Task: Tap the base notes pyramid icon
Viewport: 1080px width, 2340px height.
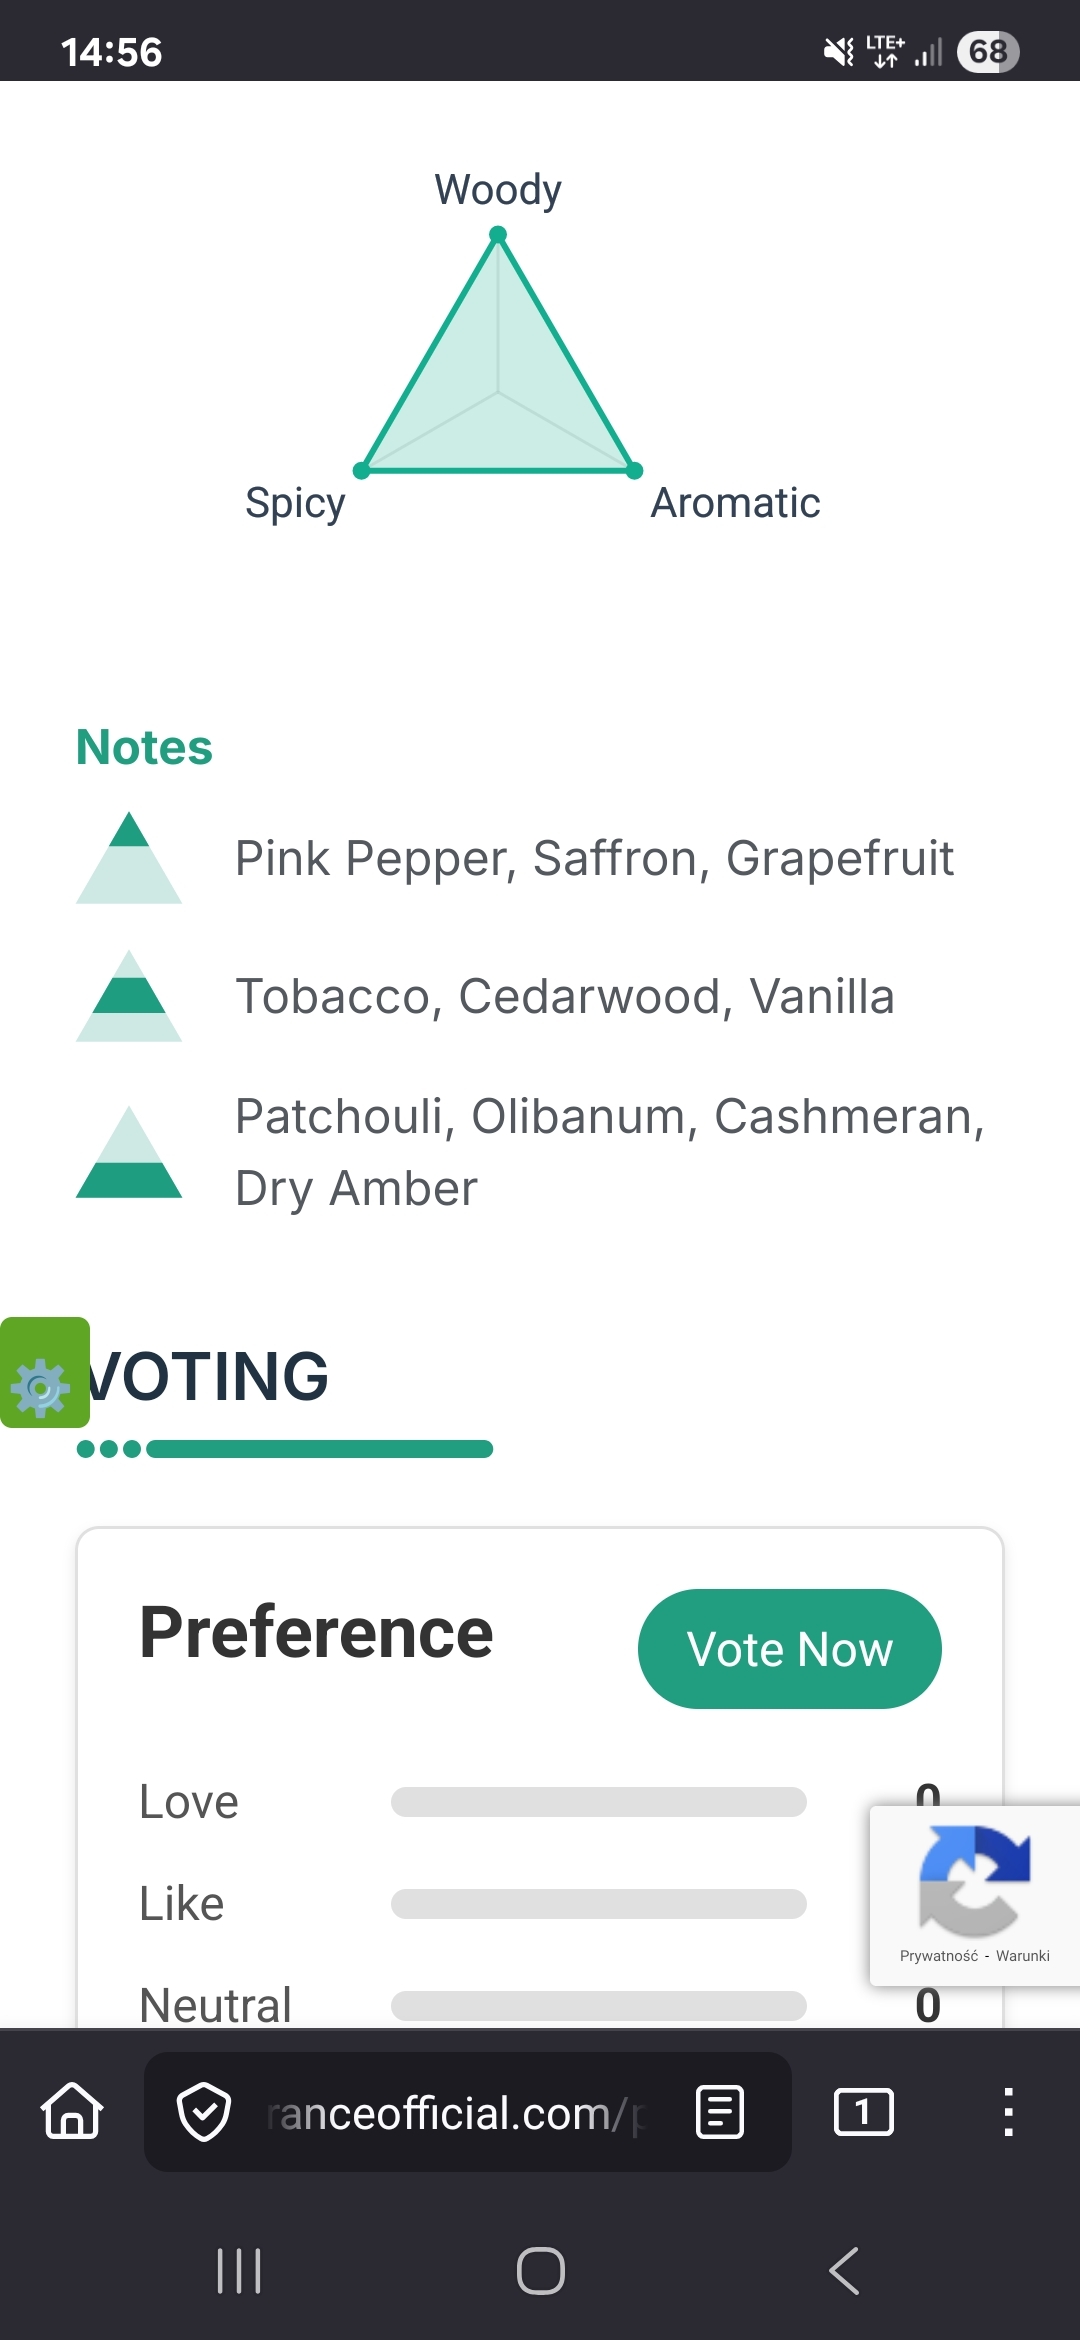Action: (129, 1152)
